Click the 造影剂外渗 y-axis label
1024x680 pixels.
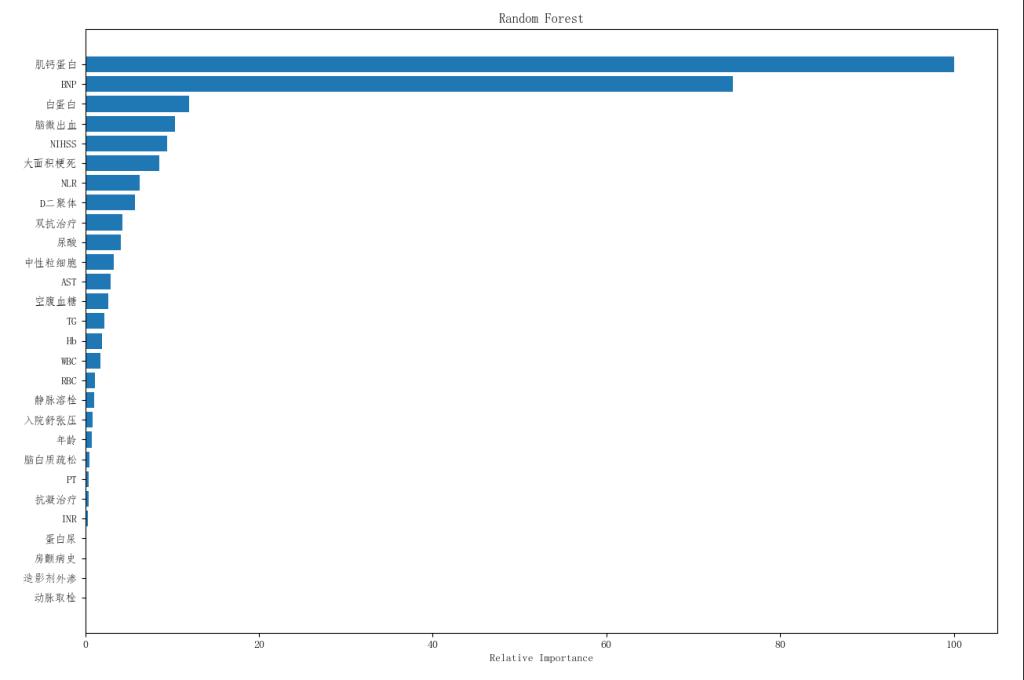pyautogui.click(x=50, y=578)
